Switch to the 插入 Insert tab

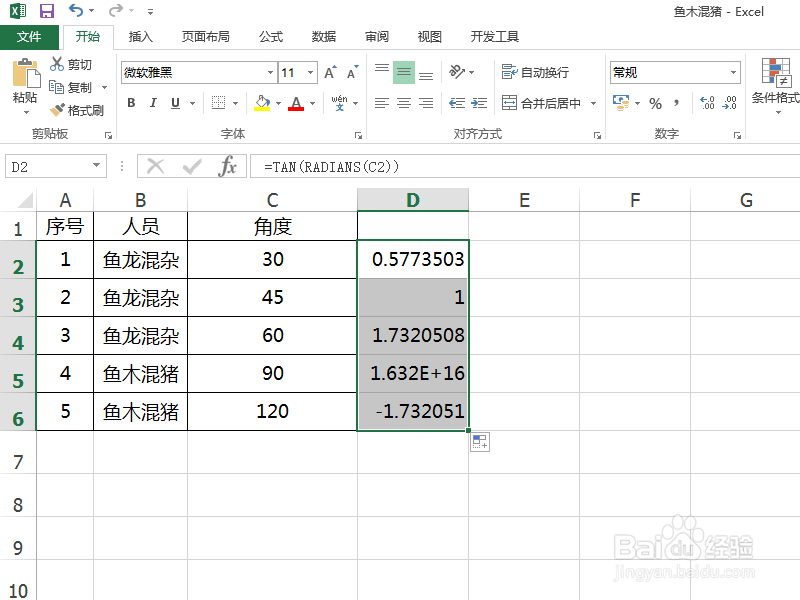[x=140, y=37]
